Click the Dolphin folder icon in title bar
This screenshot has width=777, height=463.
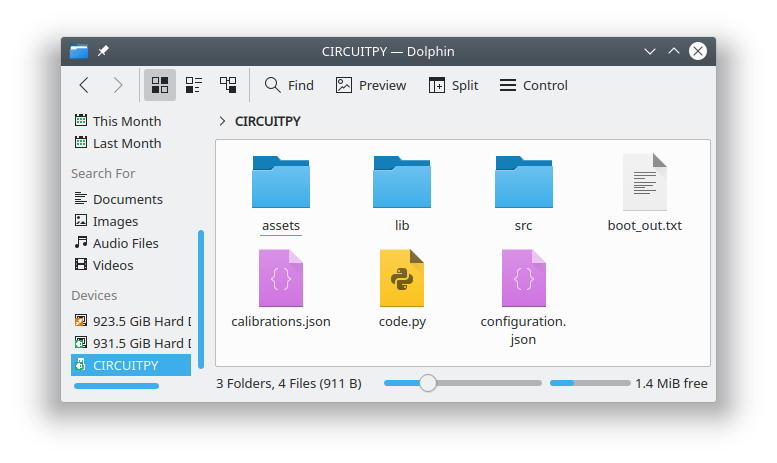(x=79, y=51)
